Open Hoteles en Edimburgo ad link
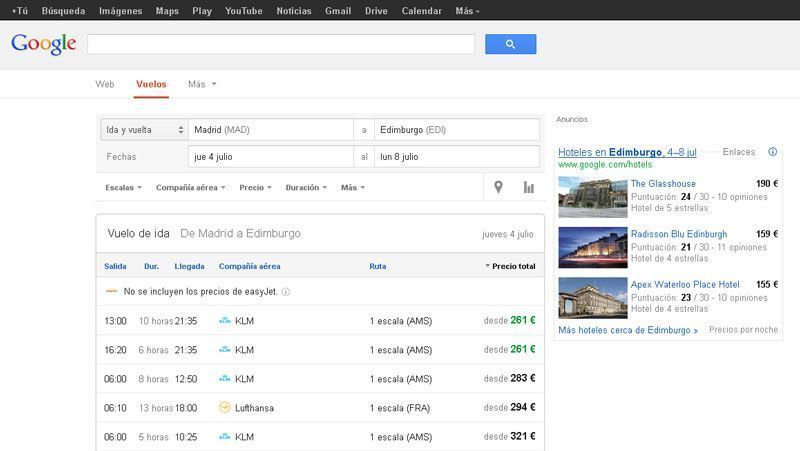 pyautogui.click(x=627, y=152)
